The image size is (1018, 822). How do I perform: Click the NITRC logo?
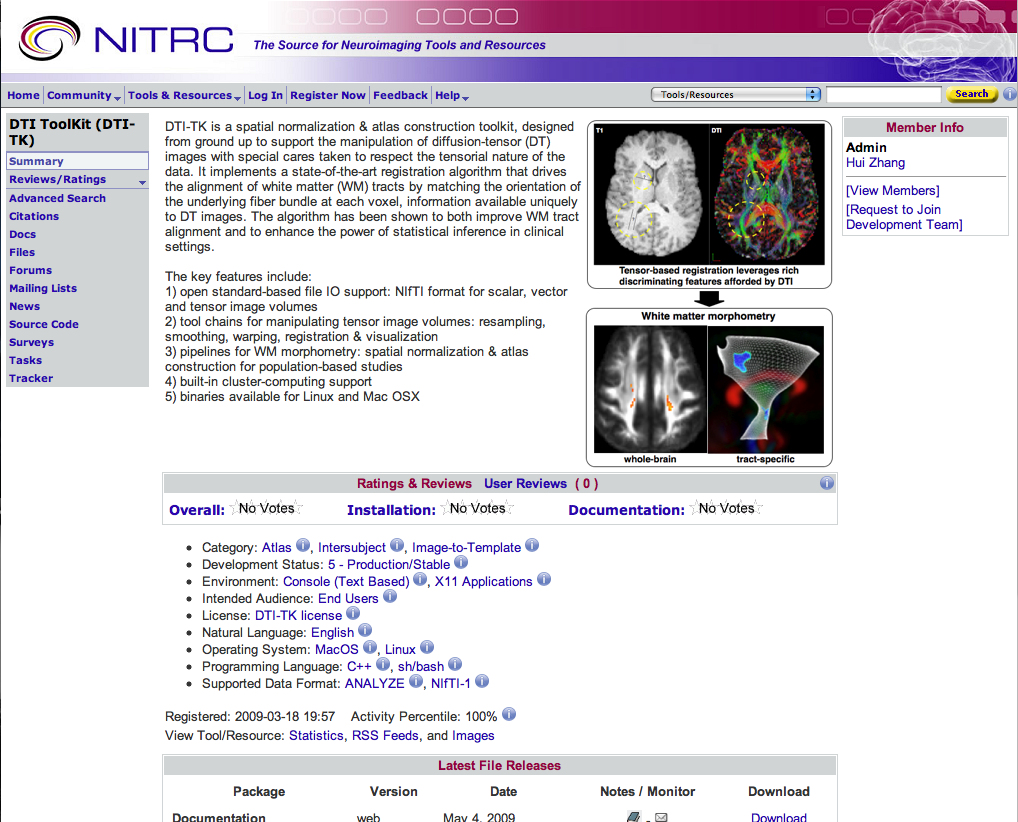pos(126,39)
